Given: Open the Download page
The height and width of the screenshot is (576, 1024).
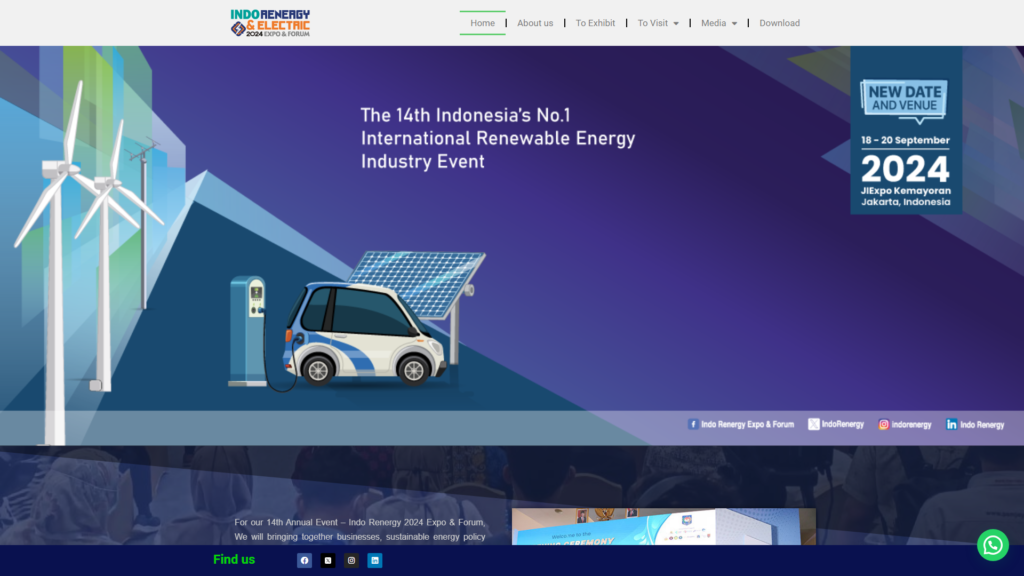Looking at the screenshot, I should pyautogui.click(x=779, y=23).
